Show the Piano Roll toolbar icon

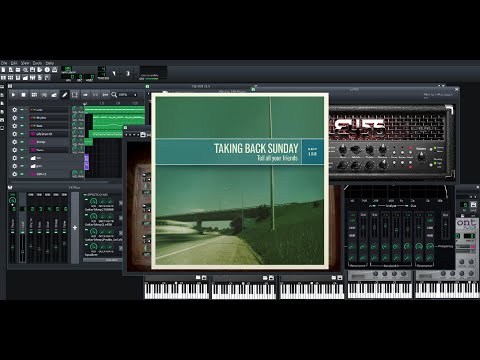18,78
